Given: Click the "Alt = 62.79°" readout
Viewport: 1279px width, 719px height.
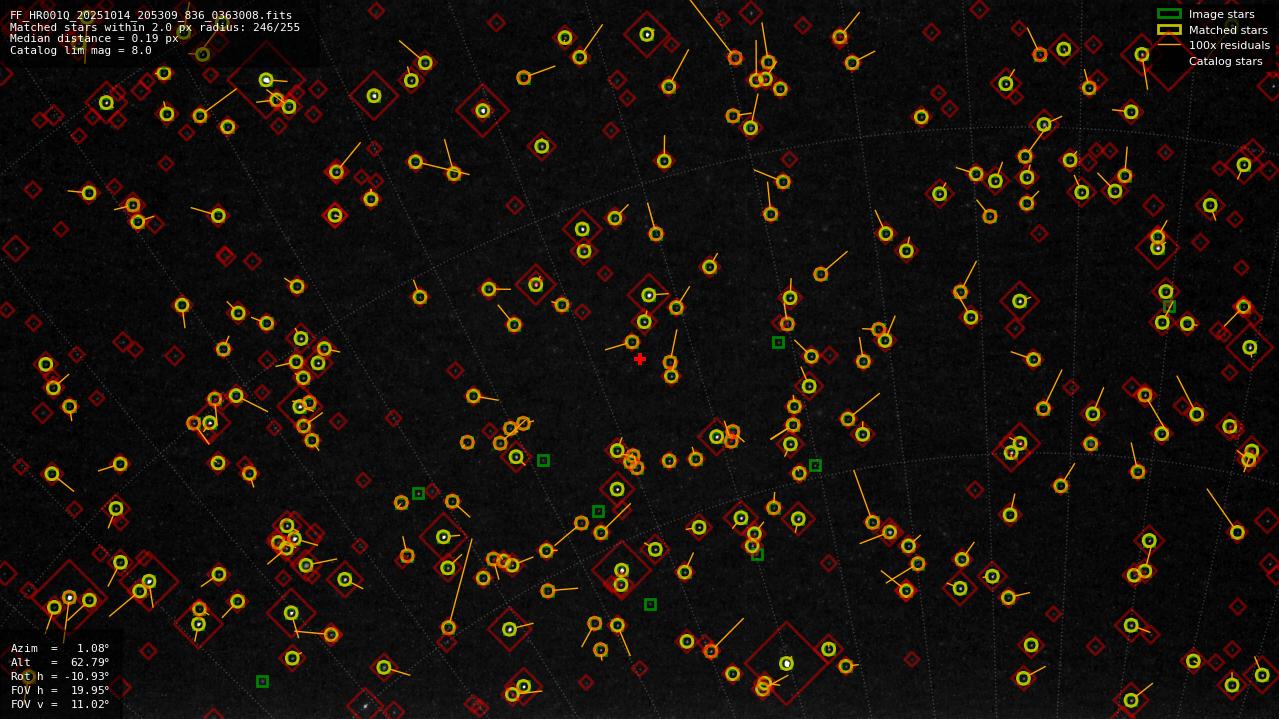Looking at the screenshot, I should tap(60, 662).
